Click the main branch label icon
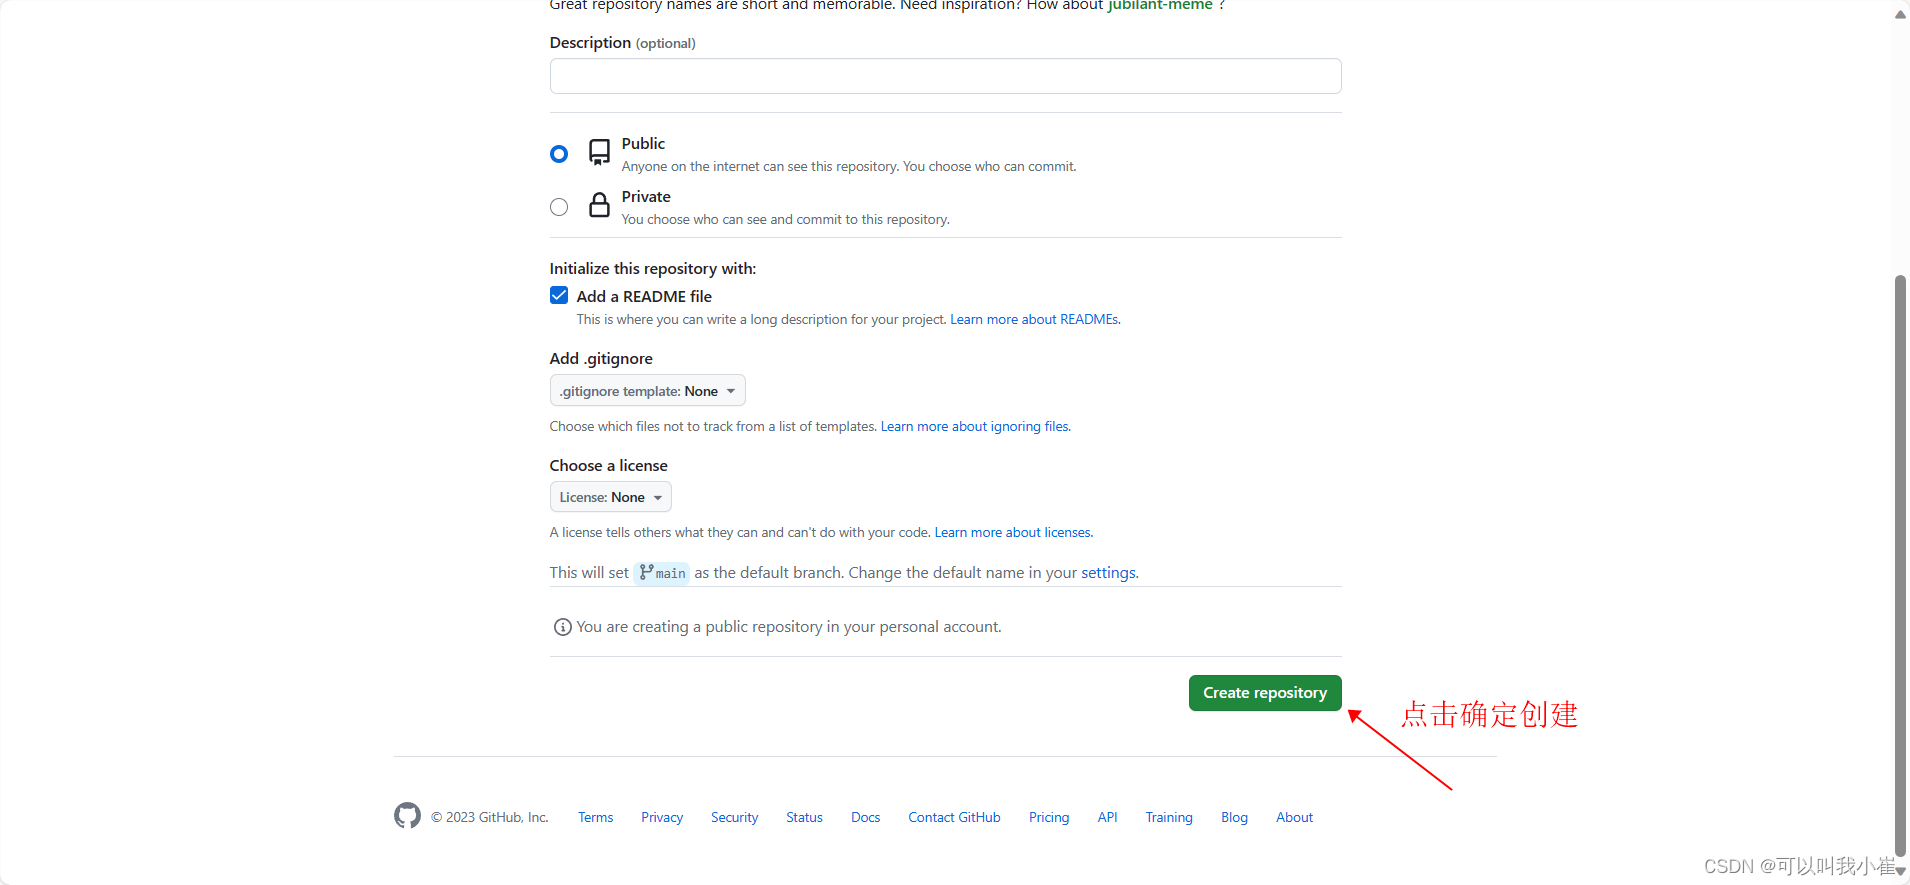 (646, 572)
